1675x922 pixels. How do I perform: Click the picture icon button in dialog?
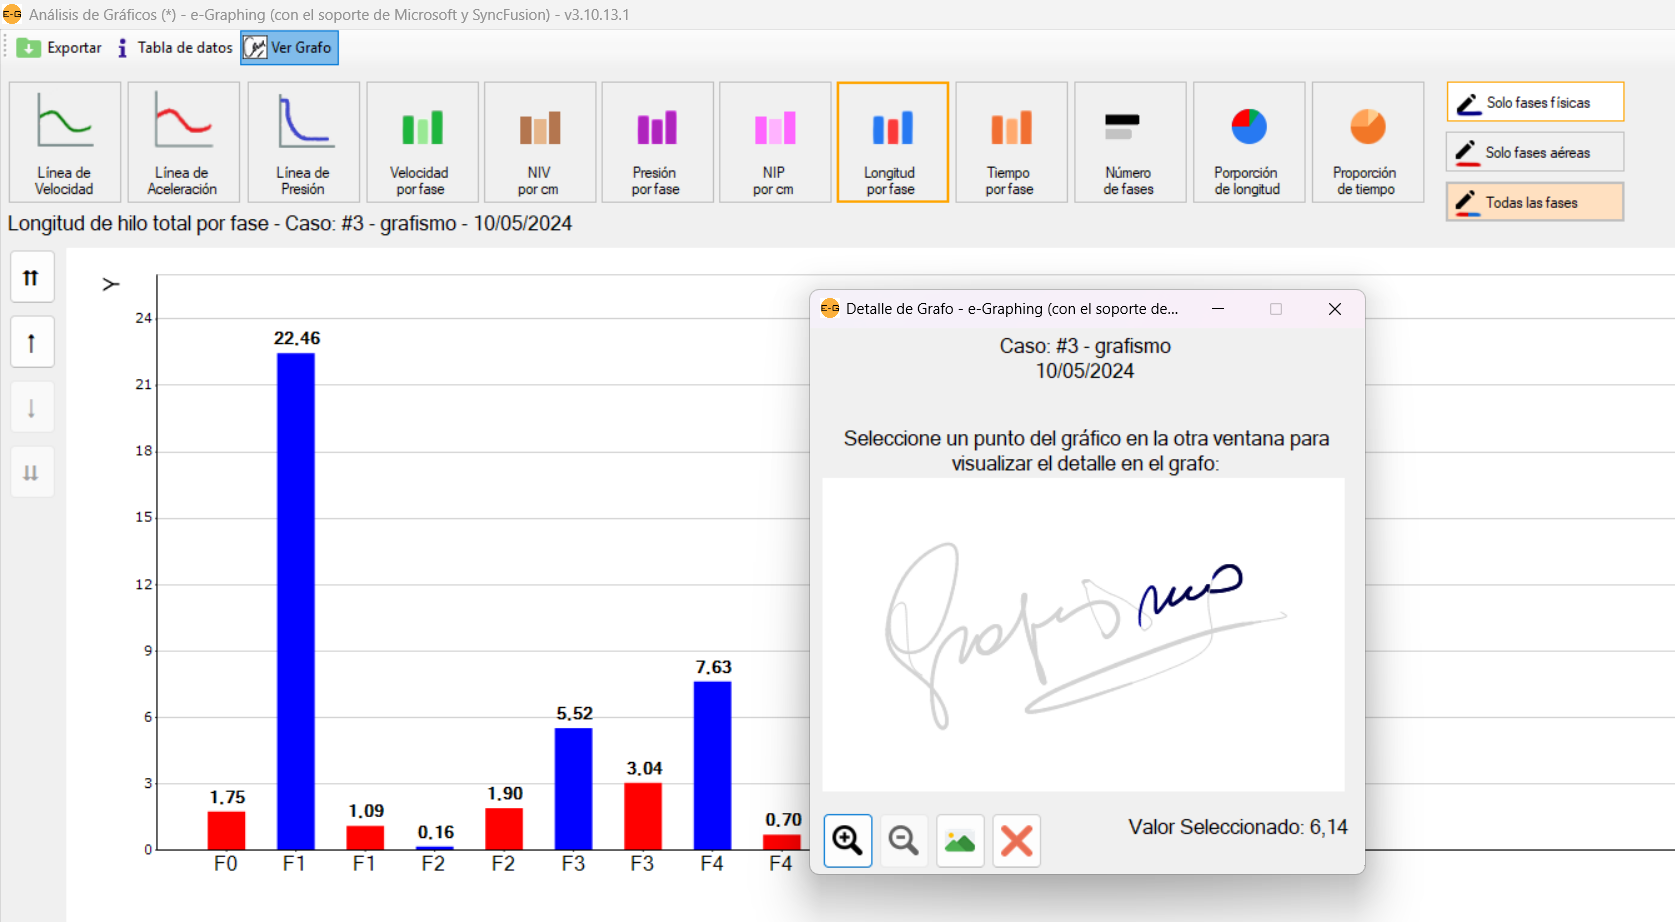960,840
